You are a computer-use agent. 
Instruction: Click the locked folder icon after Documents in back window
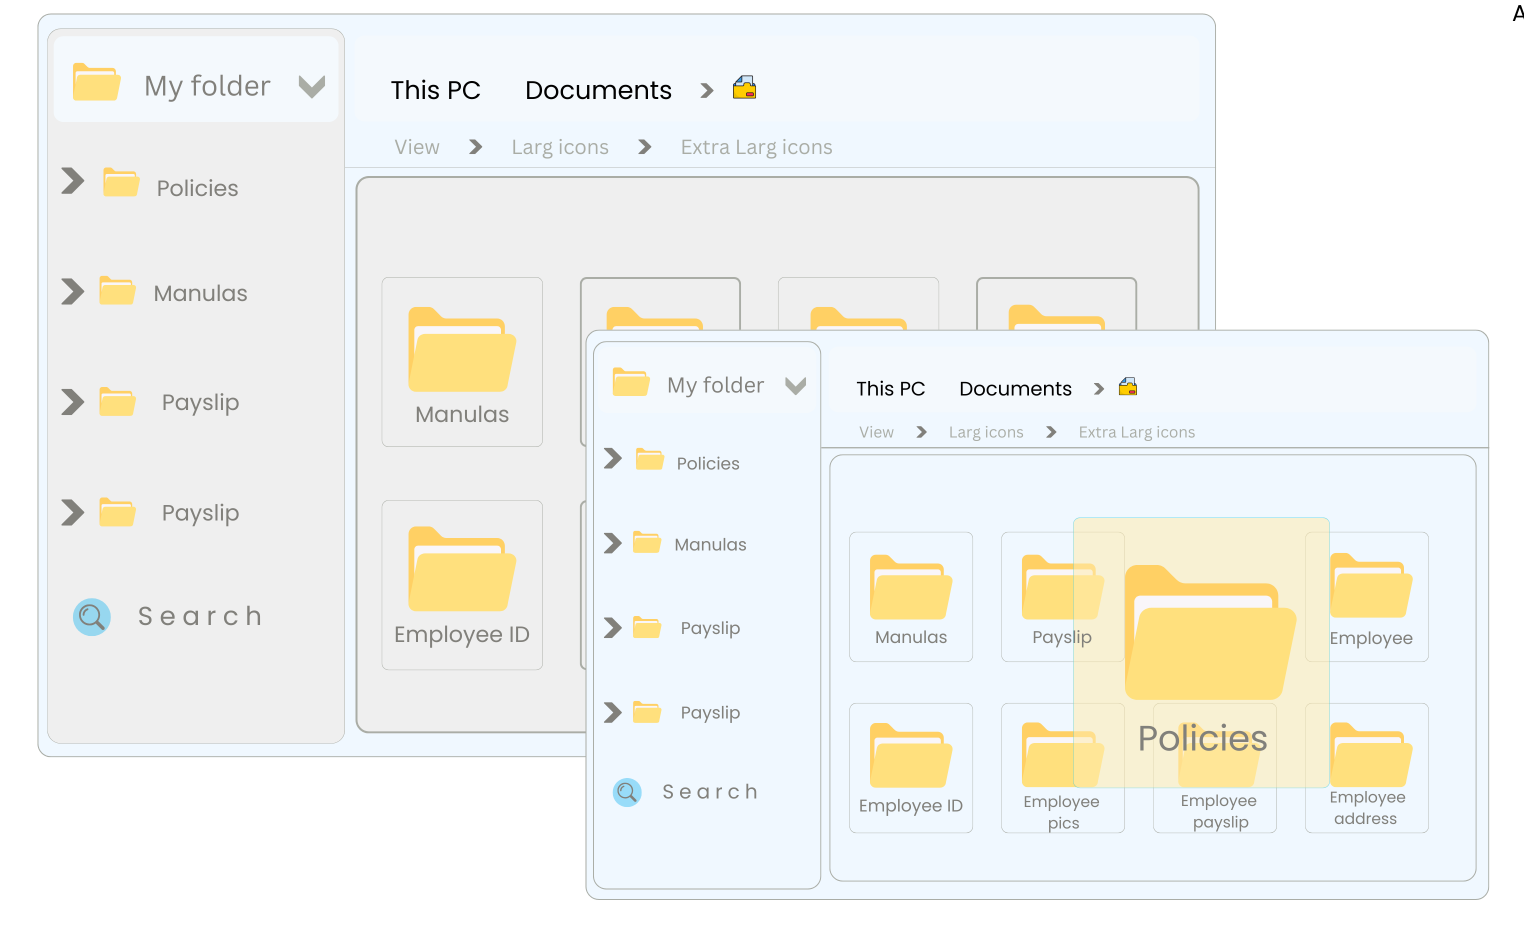tap(744, 88)
